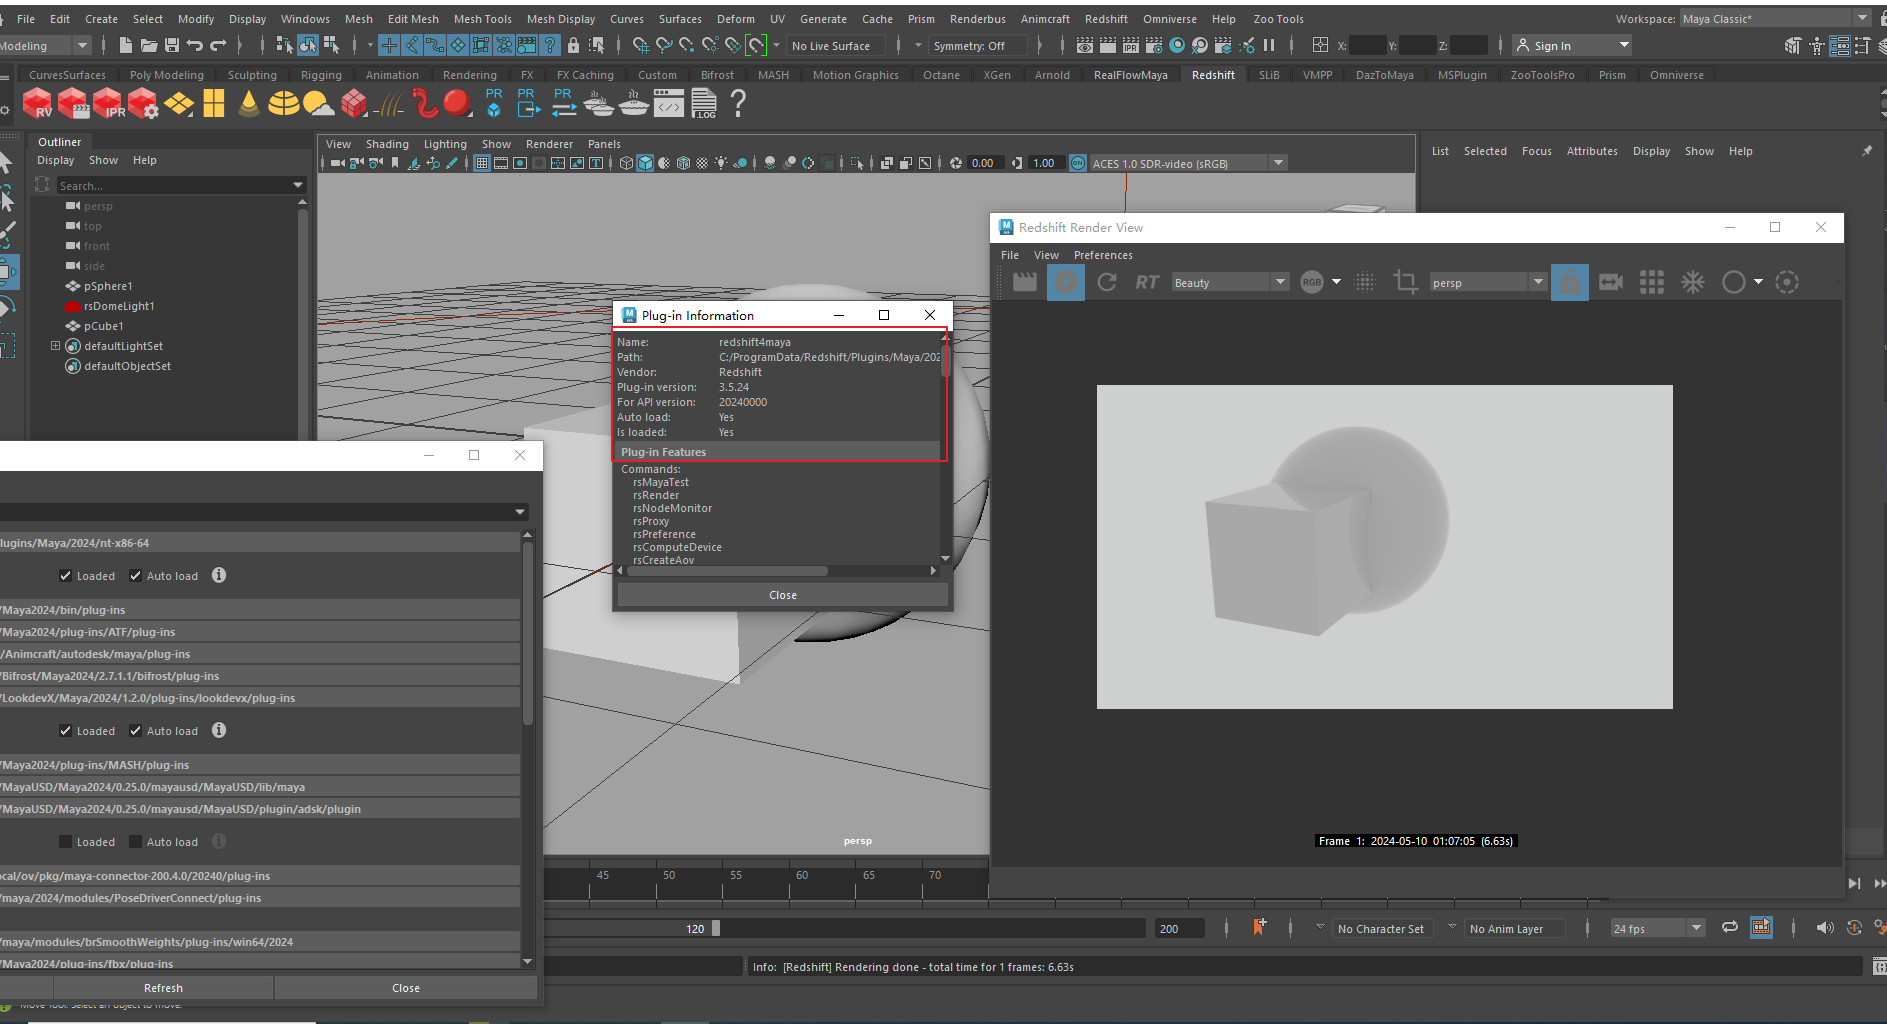Open the Redshift menu in the menu bar

1105,19
